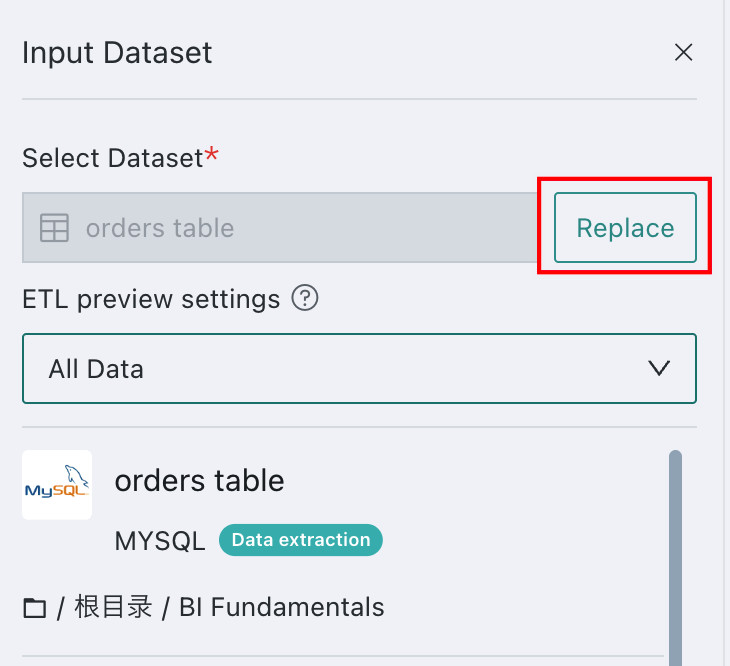Click the 根目录 path segment

113,607
